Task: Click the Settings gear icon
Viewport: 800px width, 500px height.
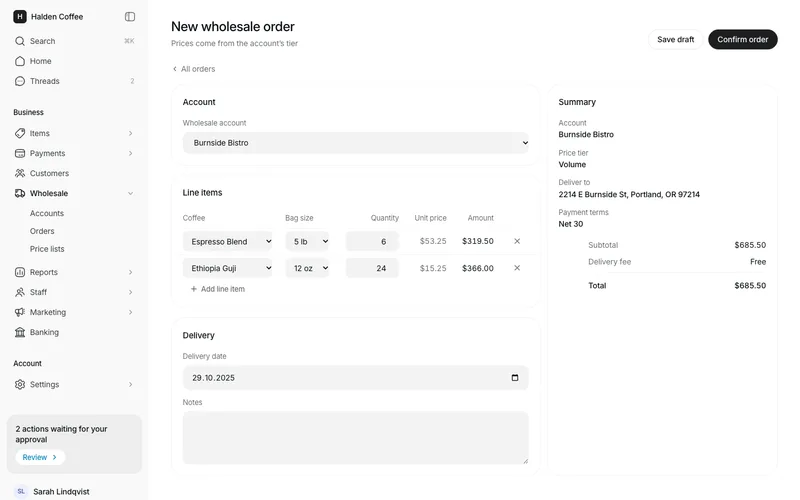Action: (x=20, y=384)
